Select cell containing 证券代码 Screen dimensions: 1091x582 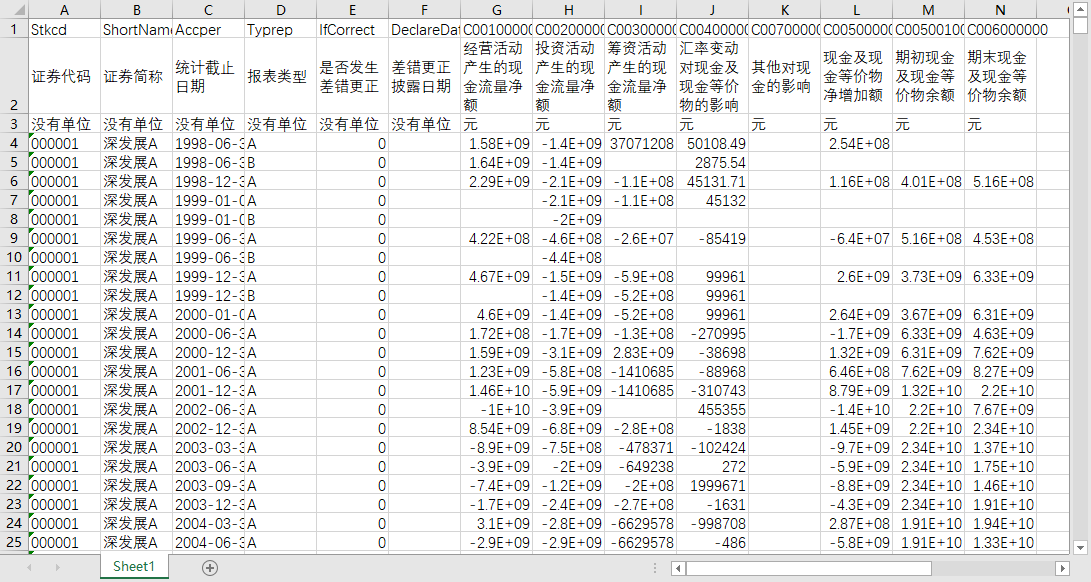pos(64,76)
